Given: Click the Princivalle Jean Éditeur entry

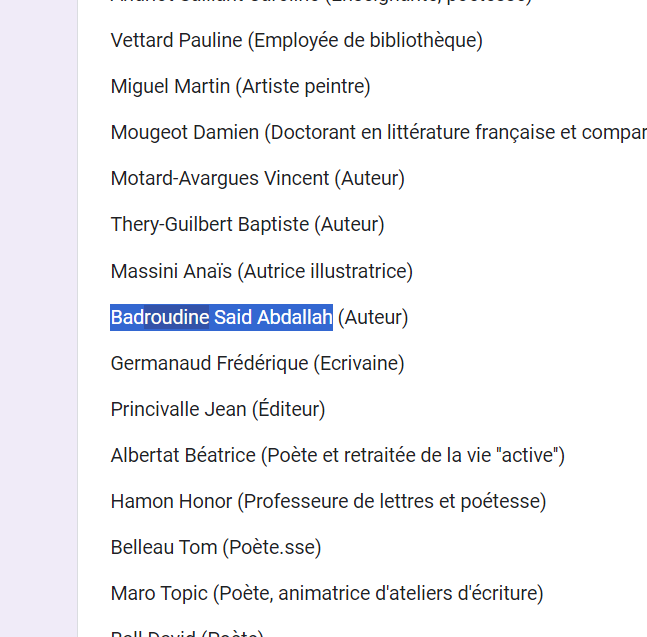Looking at the screenshot, I should coord(218,410).
